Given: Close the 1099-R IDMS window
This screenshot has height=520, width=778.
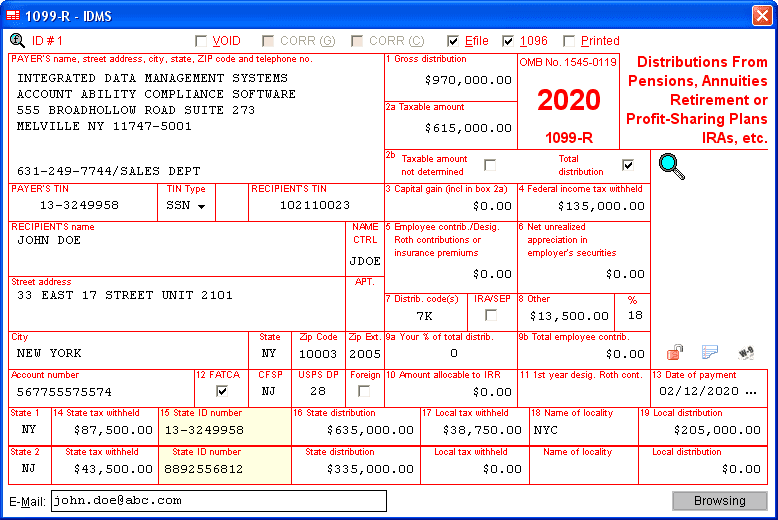Looking at the screenshot, I should coord(762,15).
